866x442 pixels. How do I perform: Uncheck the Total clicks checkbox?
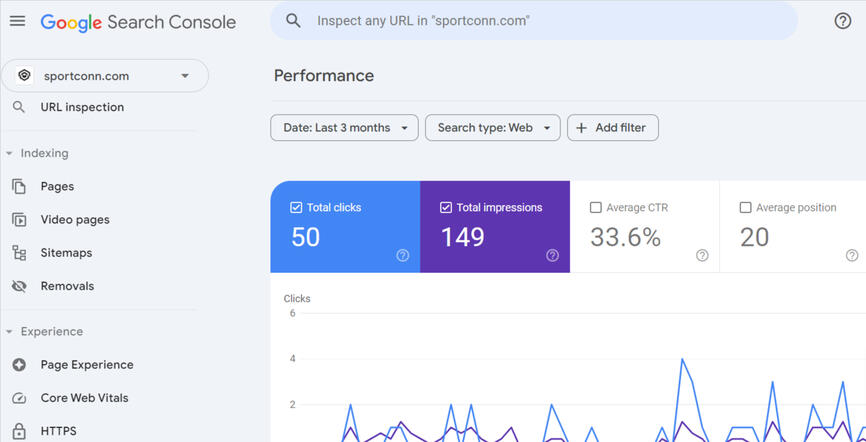coord(296,208)
